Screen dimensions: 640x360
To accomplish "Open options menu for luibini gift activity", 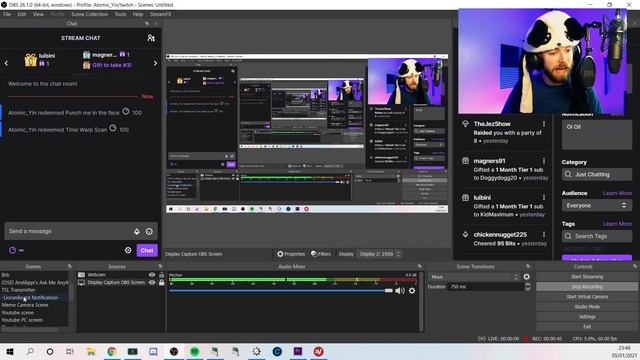I will 544,198.
